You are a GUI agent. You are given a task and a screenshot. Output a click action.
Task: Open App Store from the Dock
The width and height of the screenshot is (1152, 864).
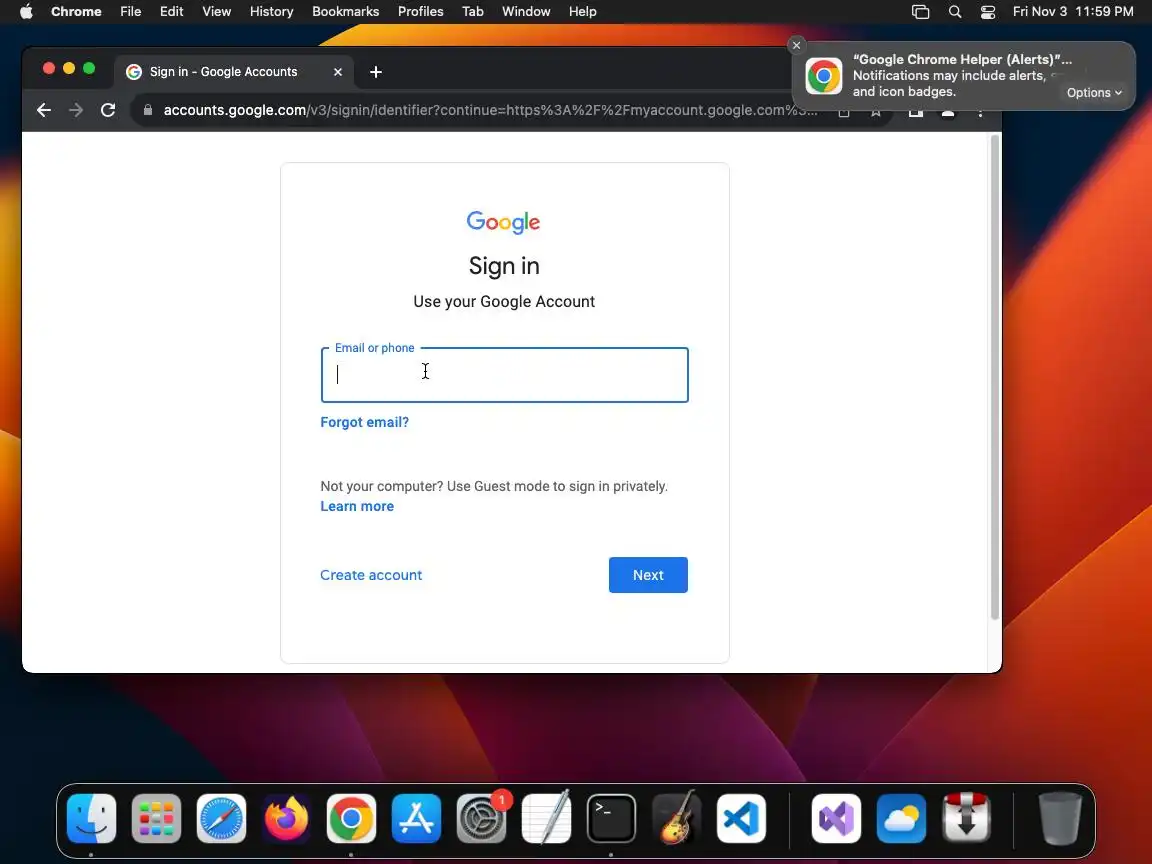417,818
